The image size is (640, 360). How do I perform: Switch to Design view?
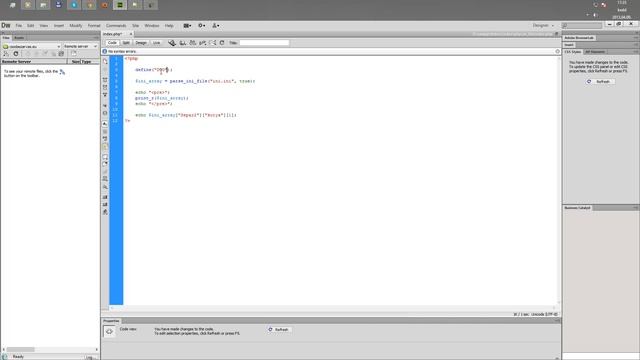[x=141, y=43]
